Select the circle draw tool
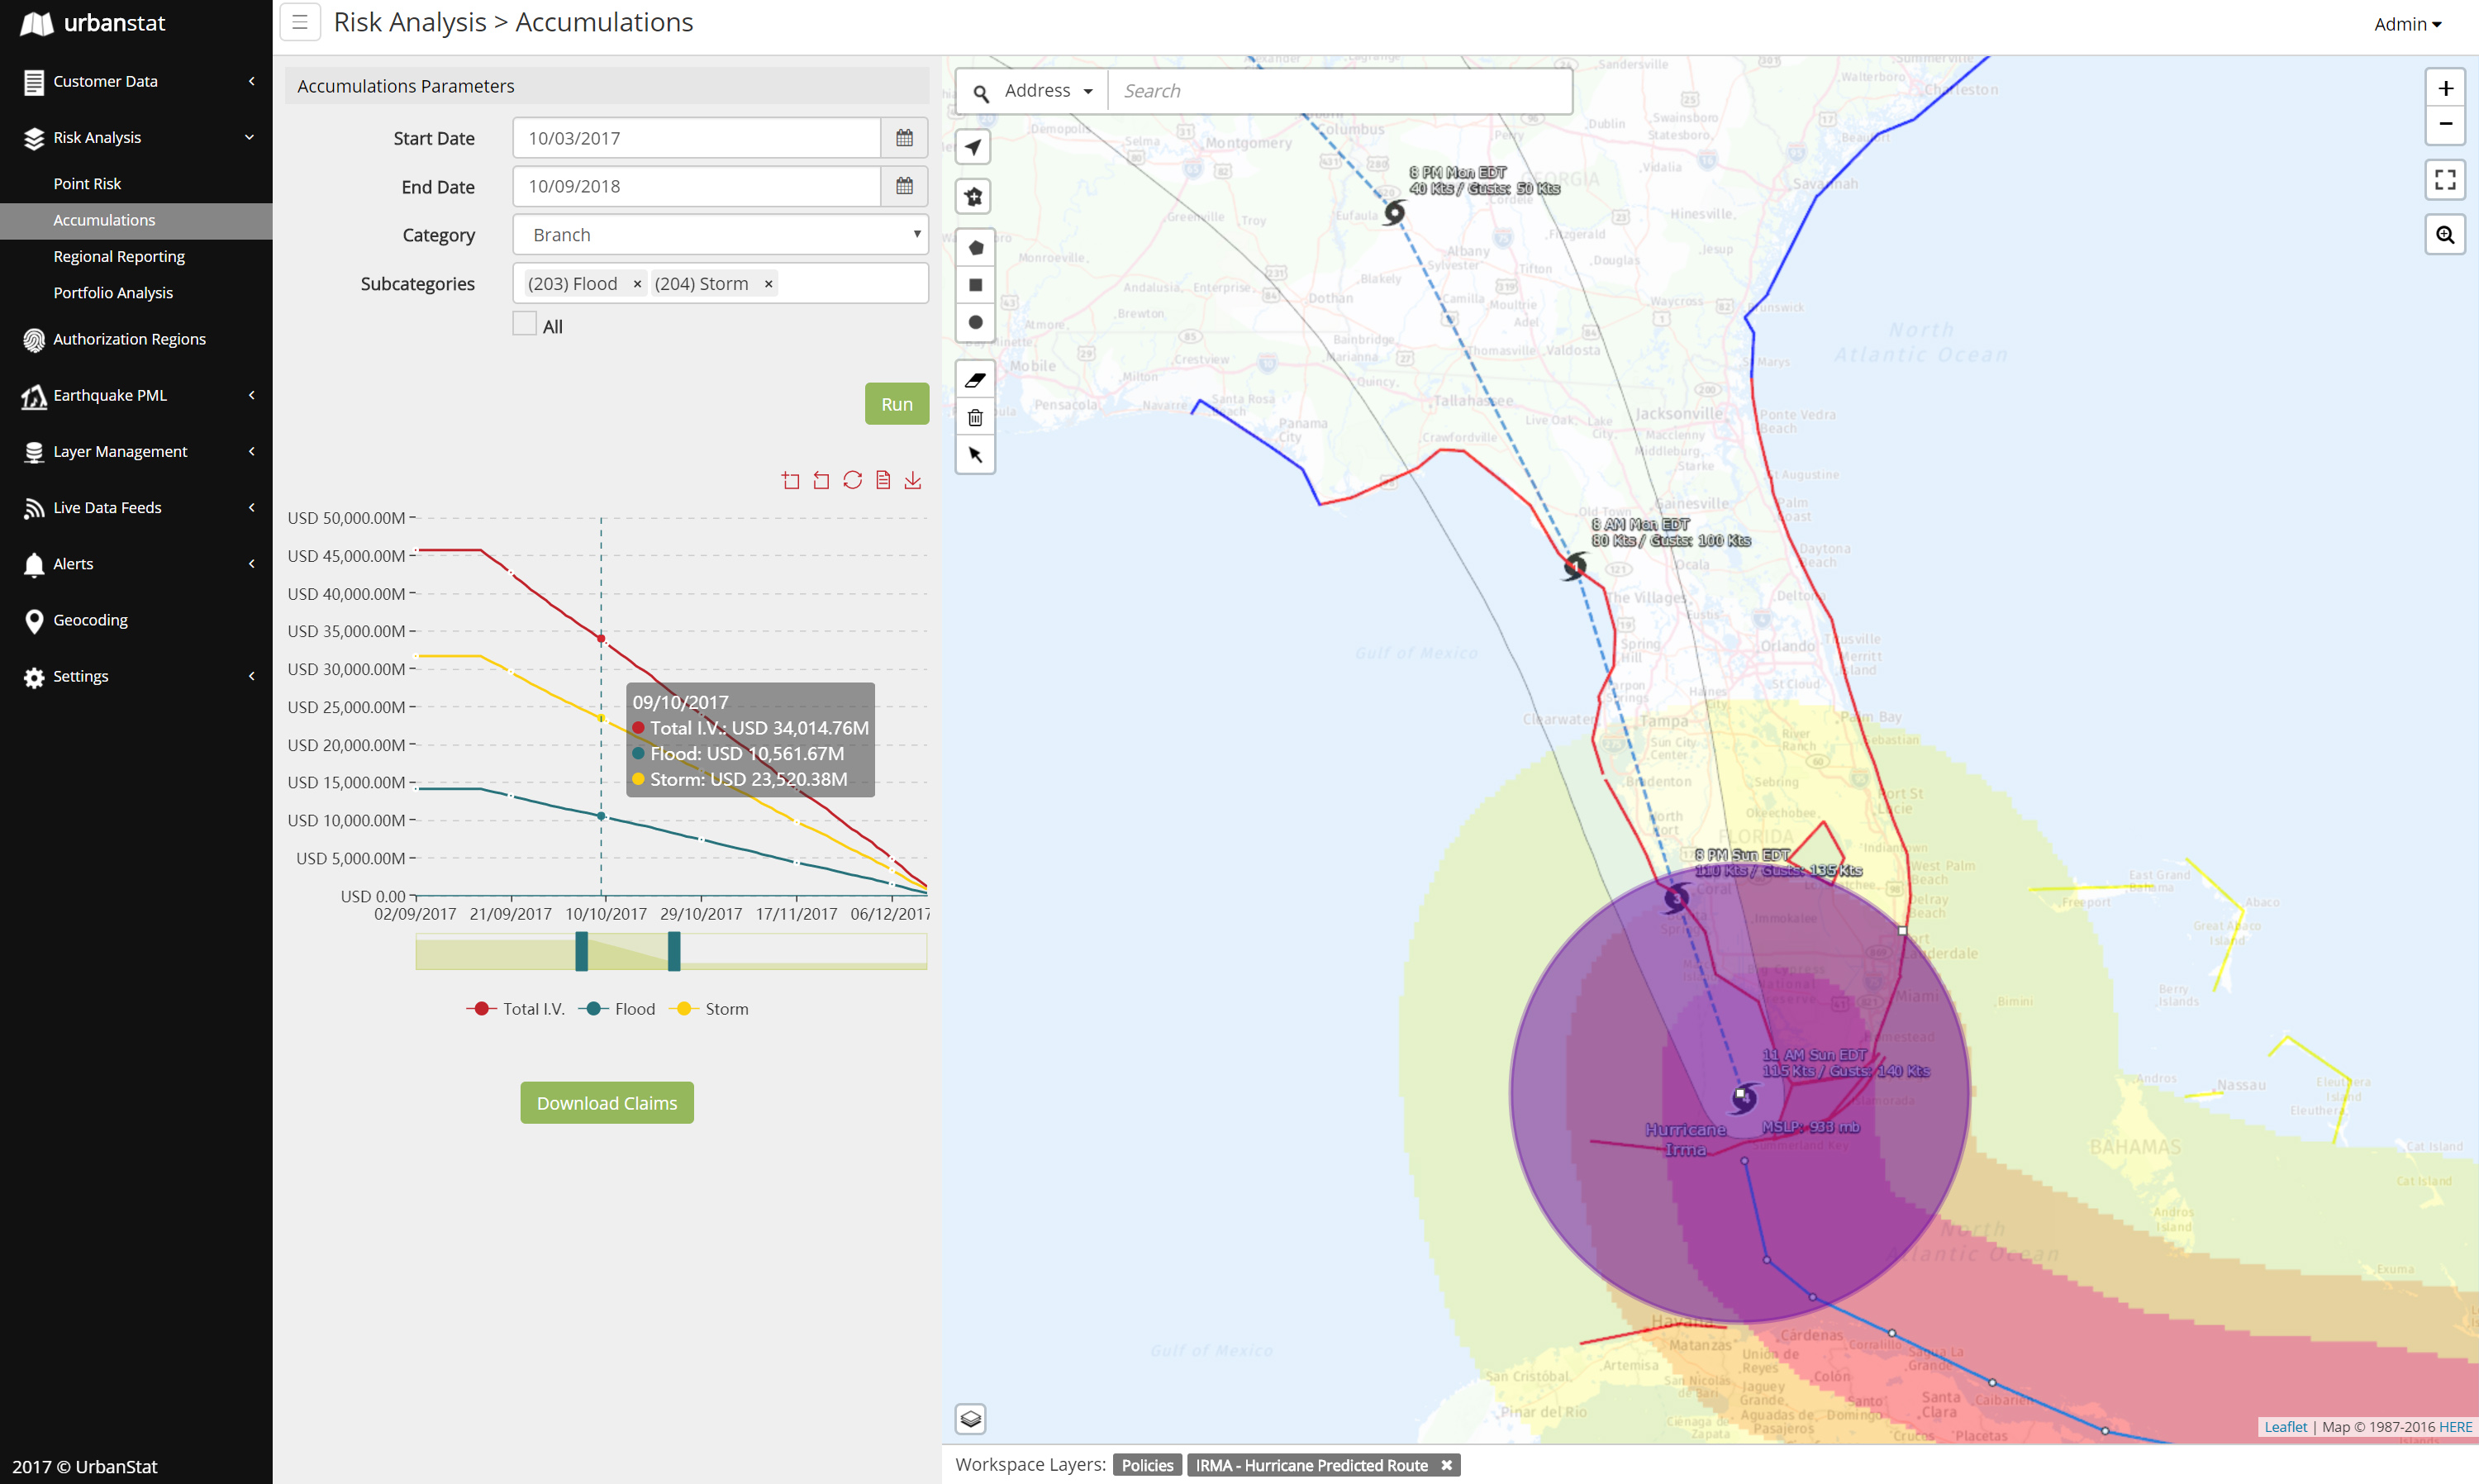Image resolution: width=2479 pixels, height=1484 pixels. tap(975, 322)
